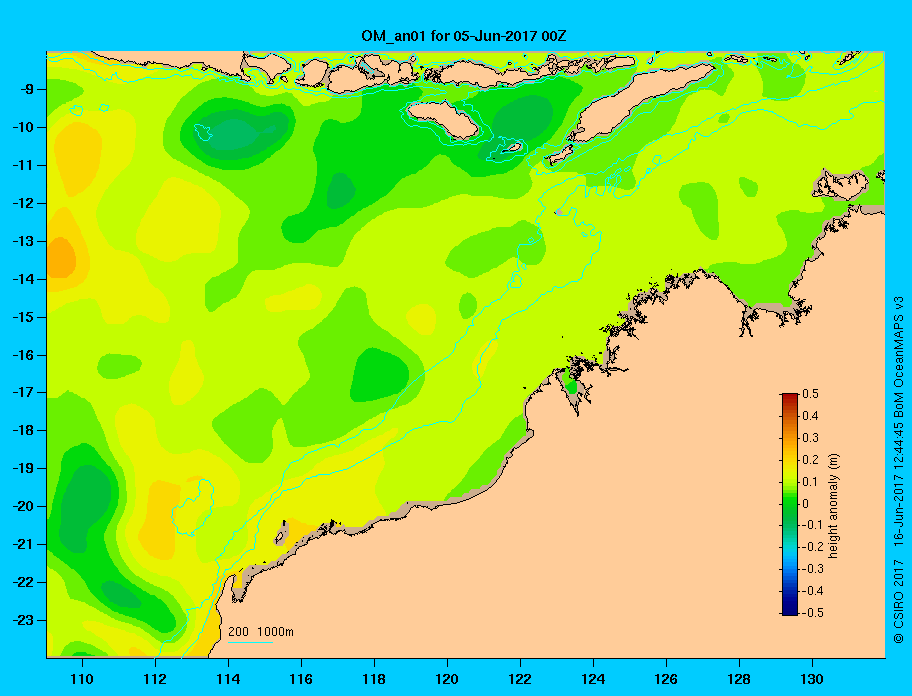Click the latitude label -13
This screenshot has width=912, height=696.
pyautogui.click(x=23, y=241)
